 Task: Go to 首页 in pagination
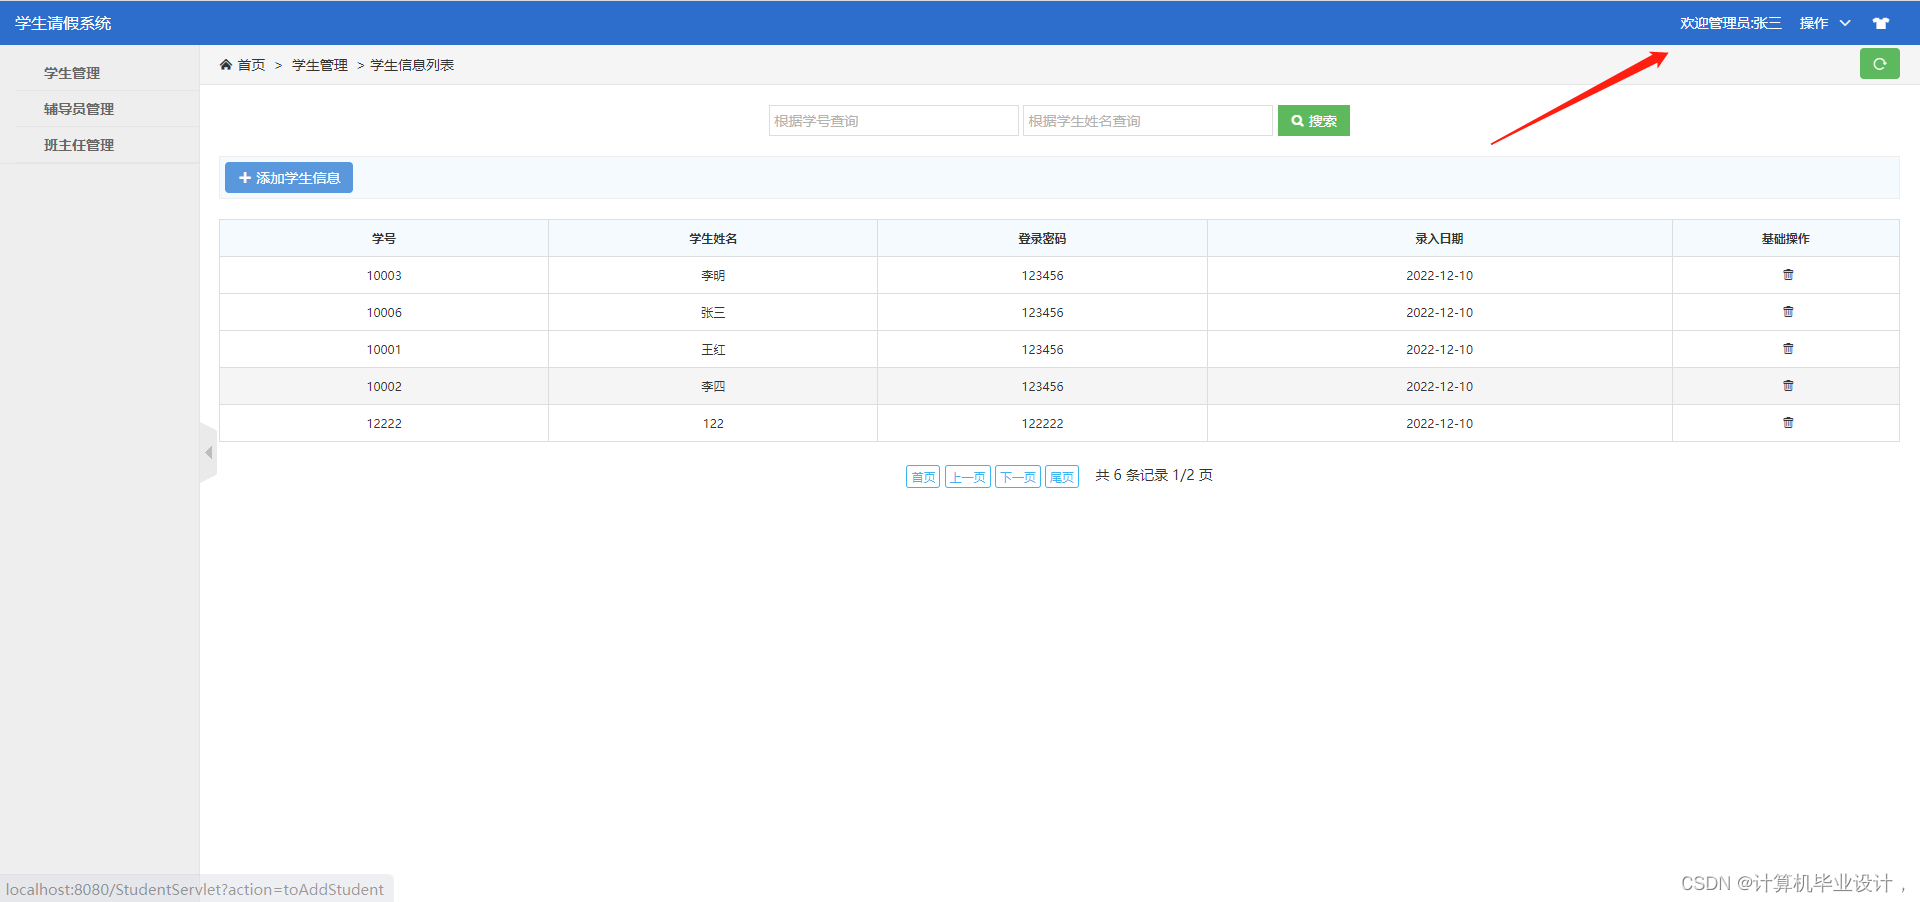pos(923,477)
